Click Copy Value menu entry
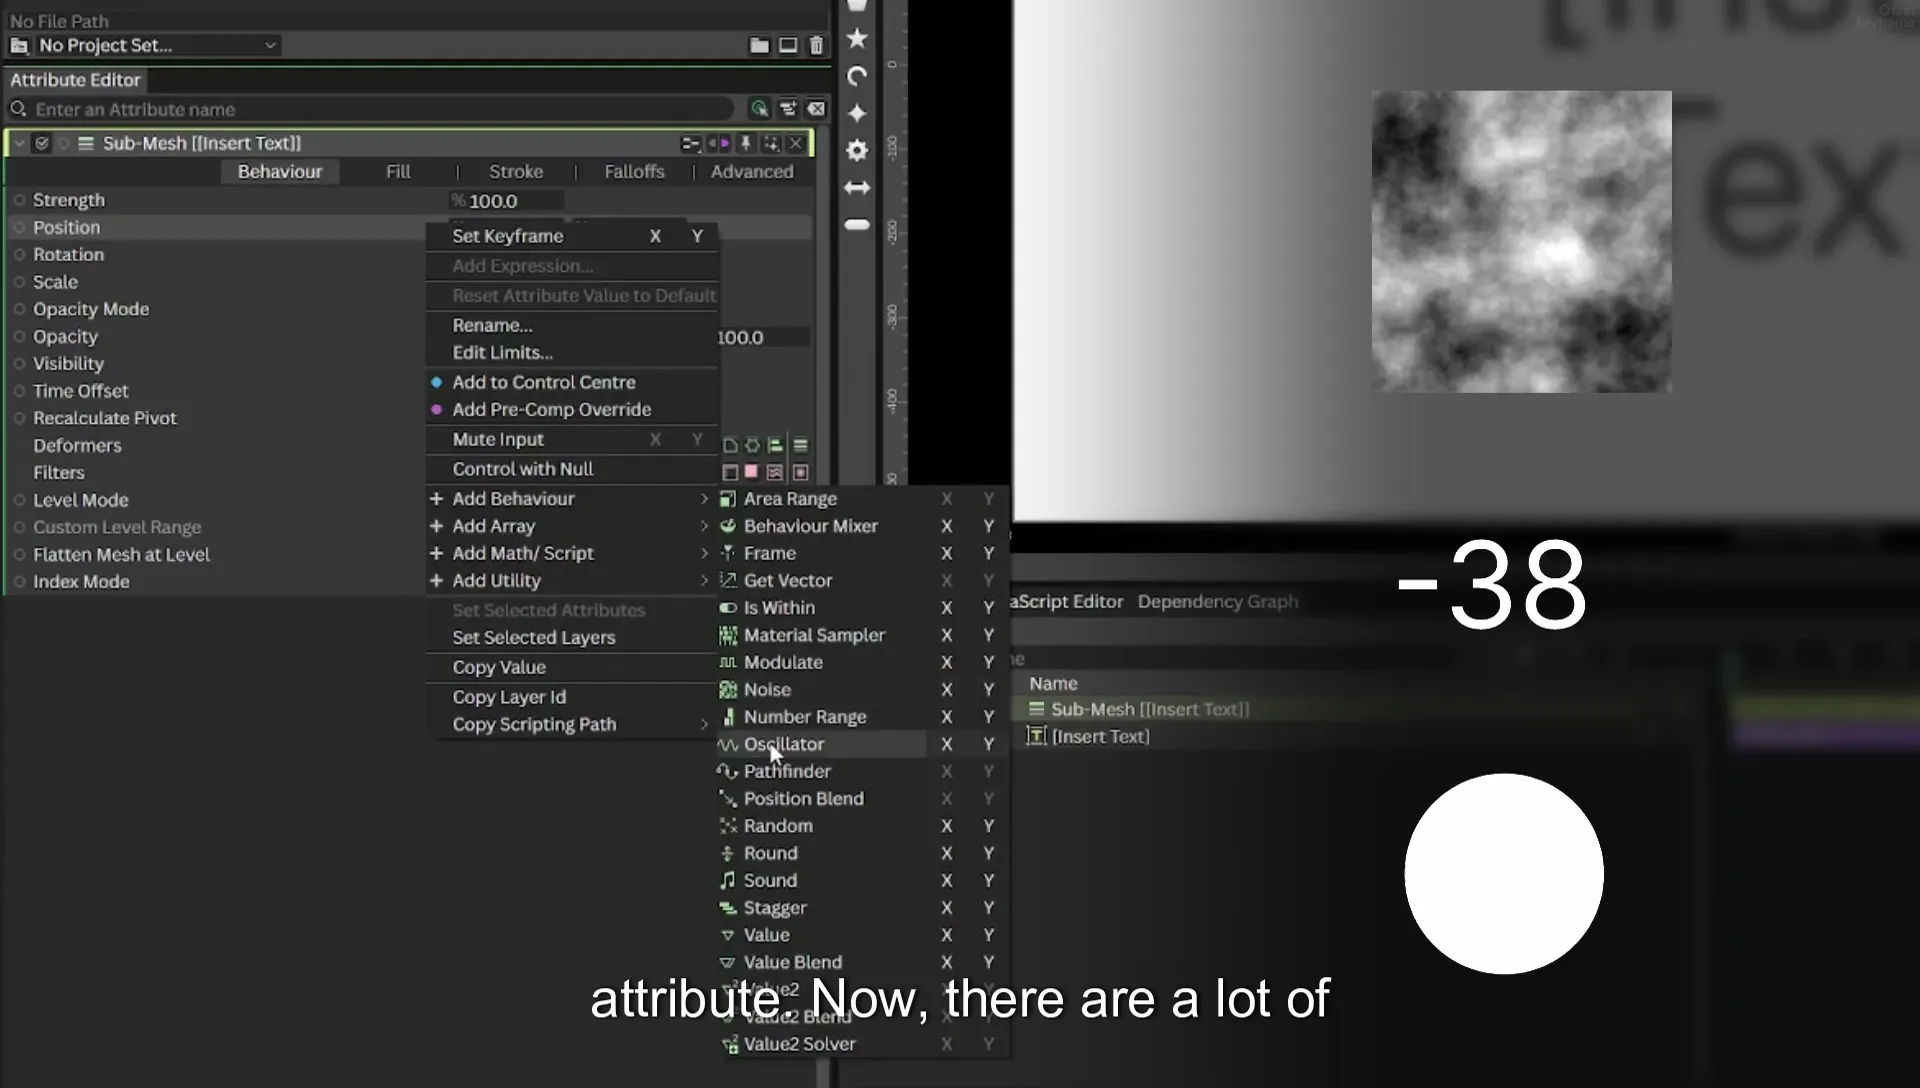The height and width of the screenshot is (1088, 1920). pyautogui.click(x=498, y=667)
